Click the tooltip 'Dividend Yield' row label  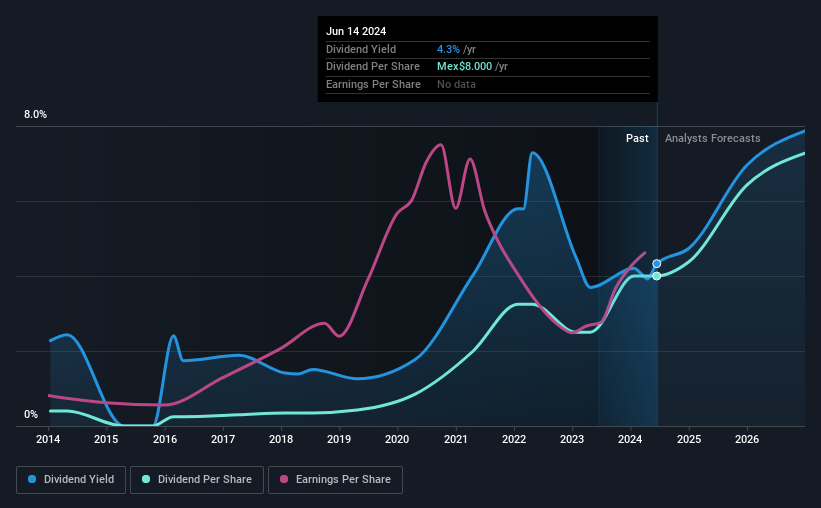361,49
